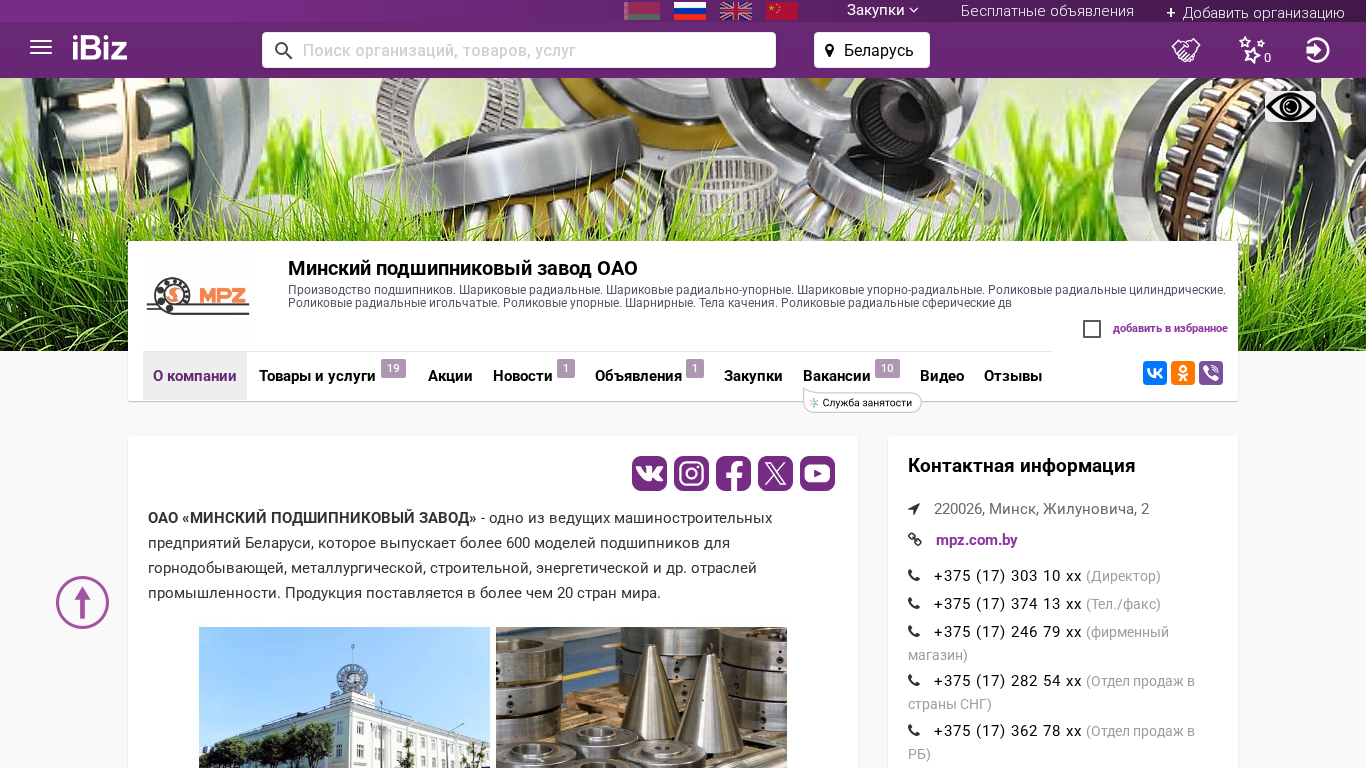Viewport: 1366px width, 768px height.
Task: Switch to Belarusian language flag
Action: coord(642,11)
